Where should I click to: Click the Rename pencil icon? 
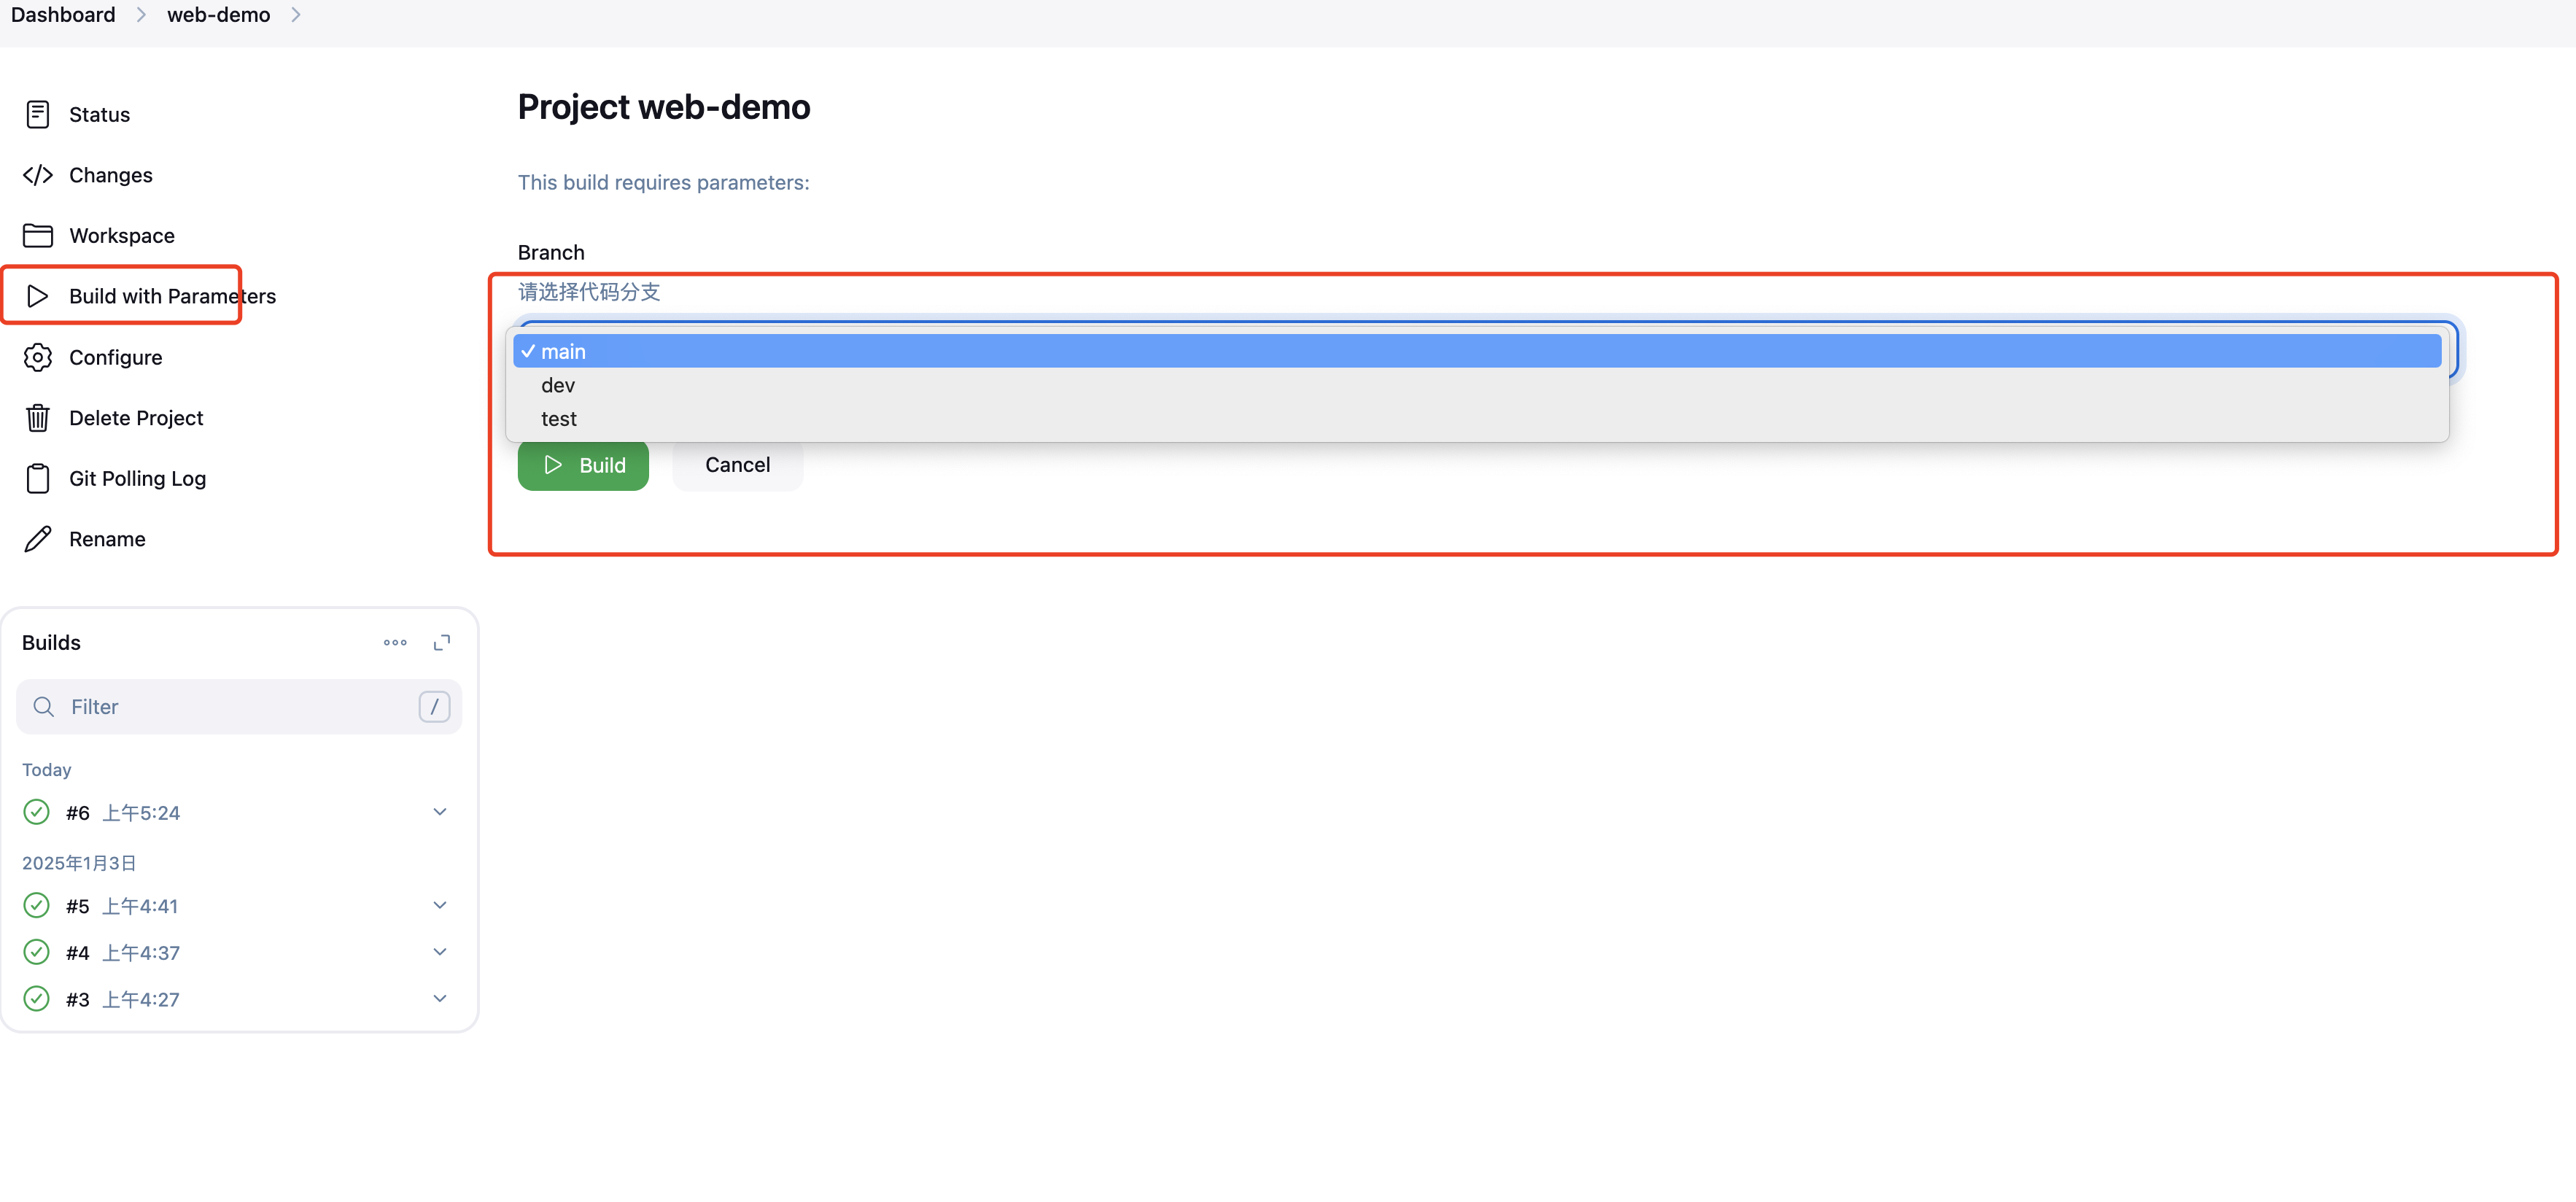[x=37, y=539]
